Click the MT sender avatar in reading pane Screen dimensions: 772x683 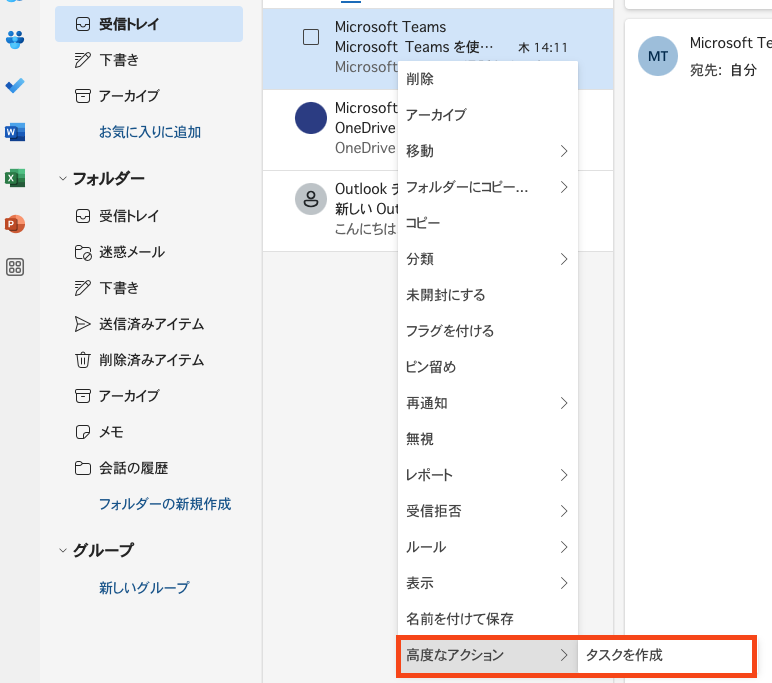click(x=658, y=56)
